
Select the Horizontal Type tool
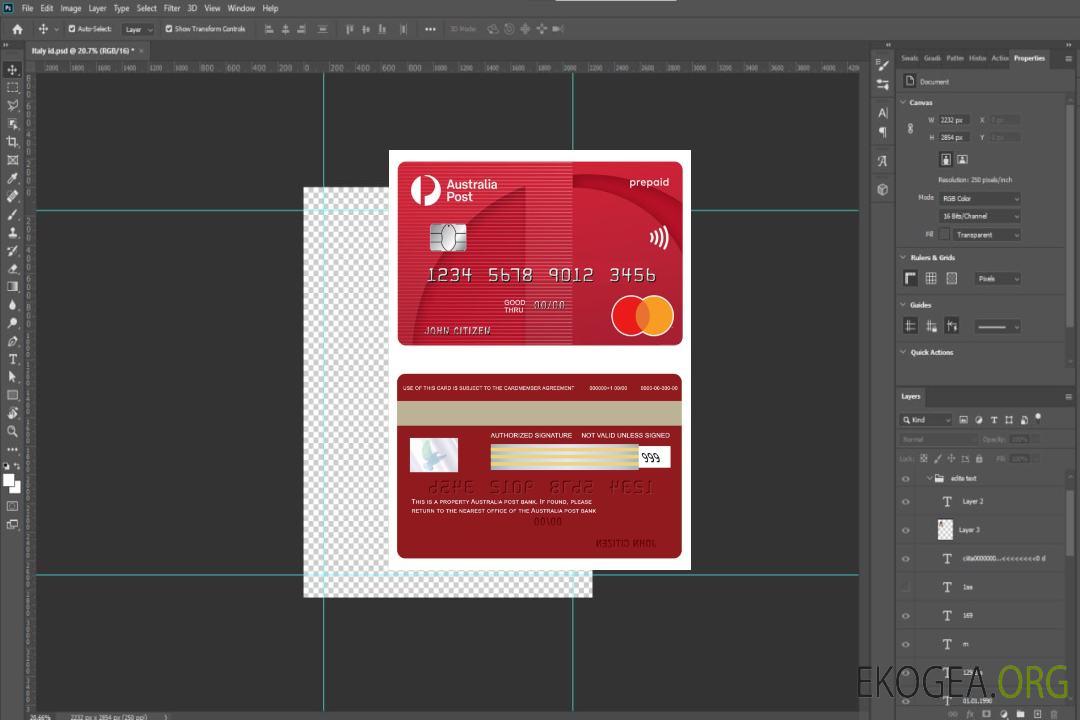(x=13, y=359)
